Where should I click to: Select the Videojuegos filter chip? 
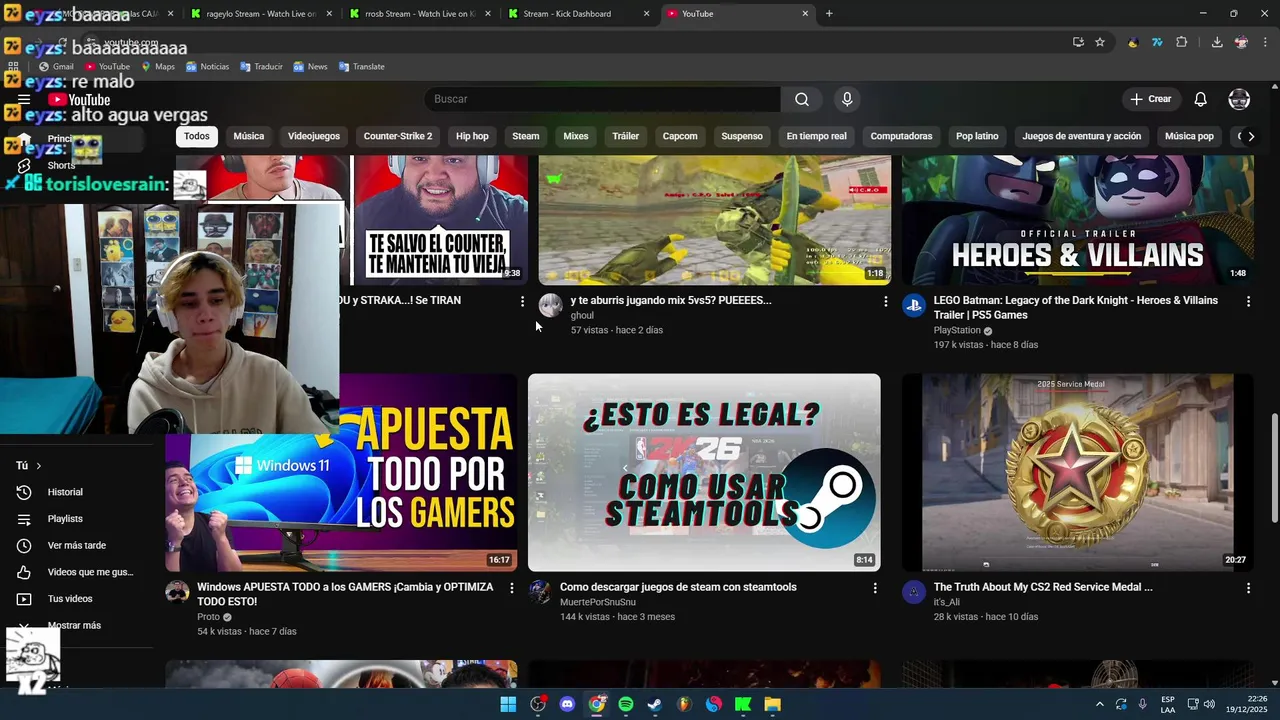[x=314, y=136]
